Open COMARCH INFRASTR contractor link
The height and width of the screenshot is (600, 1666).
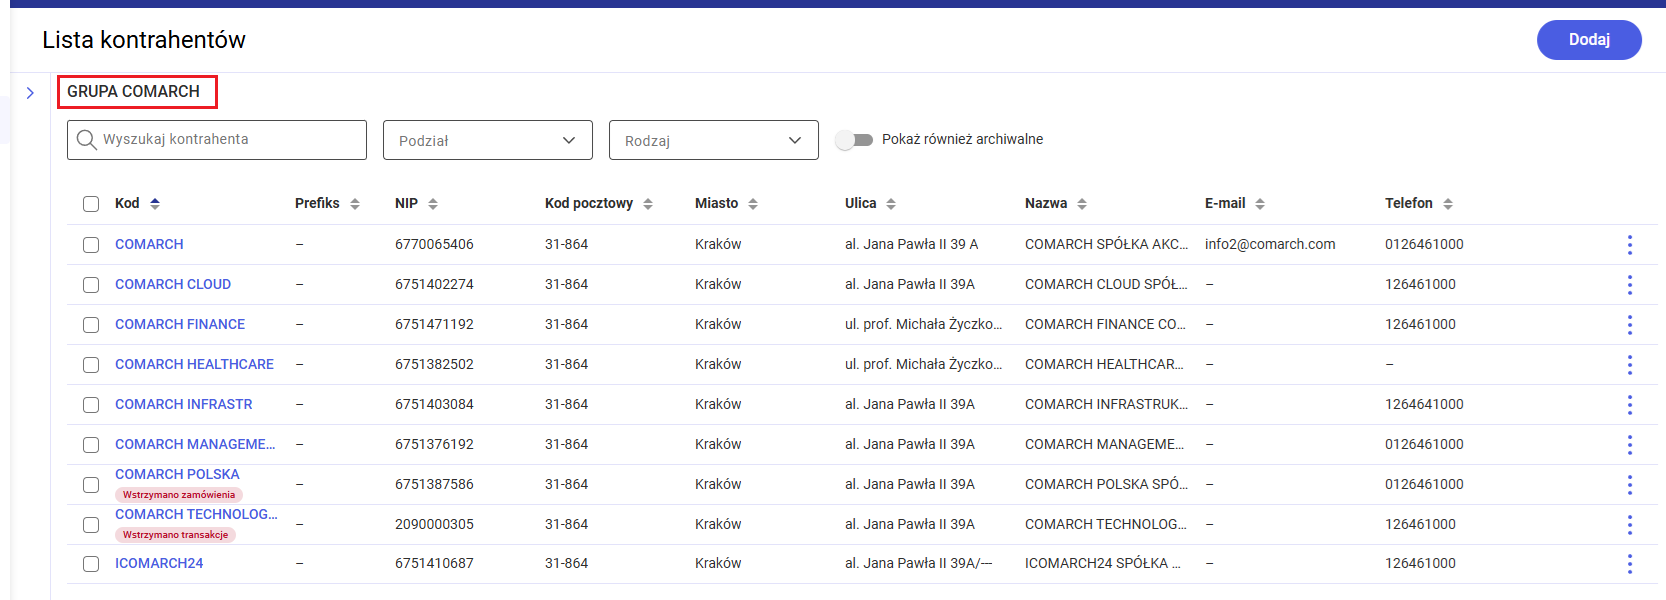(184, 404)
